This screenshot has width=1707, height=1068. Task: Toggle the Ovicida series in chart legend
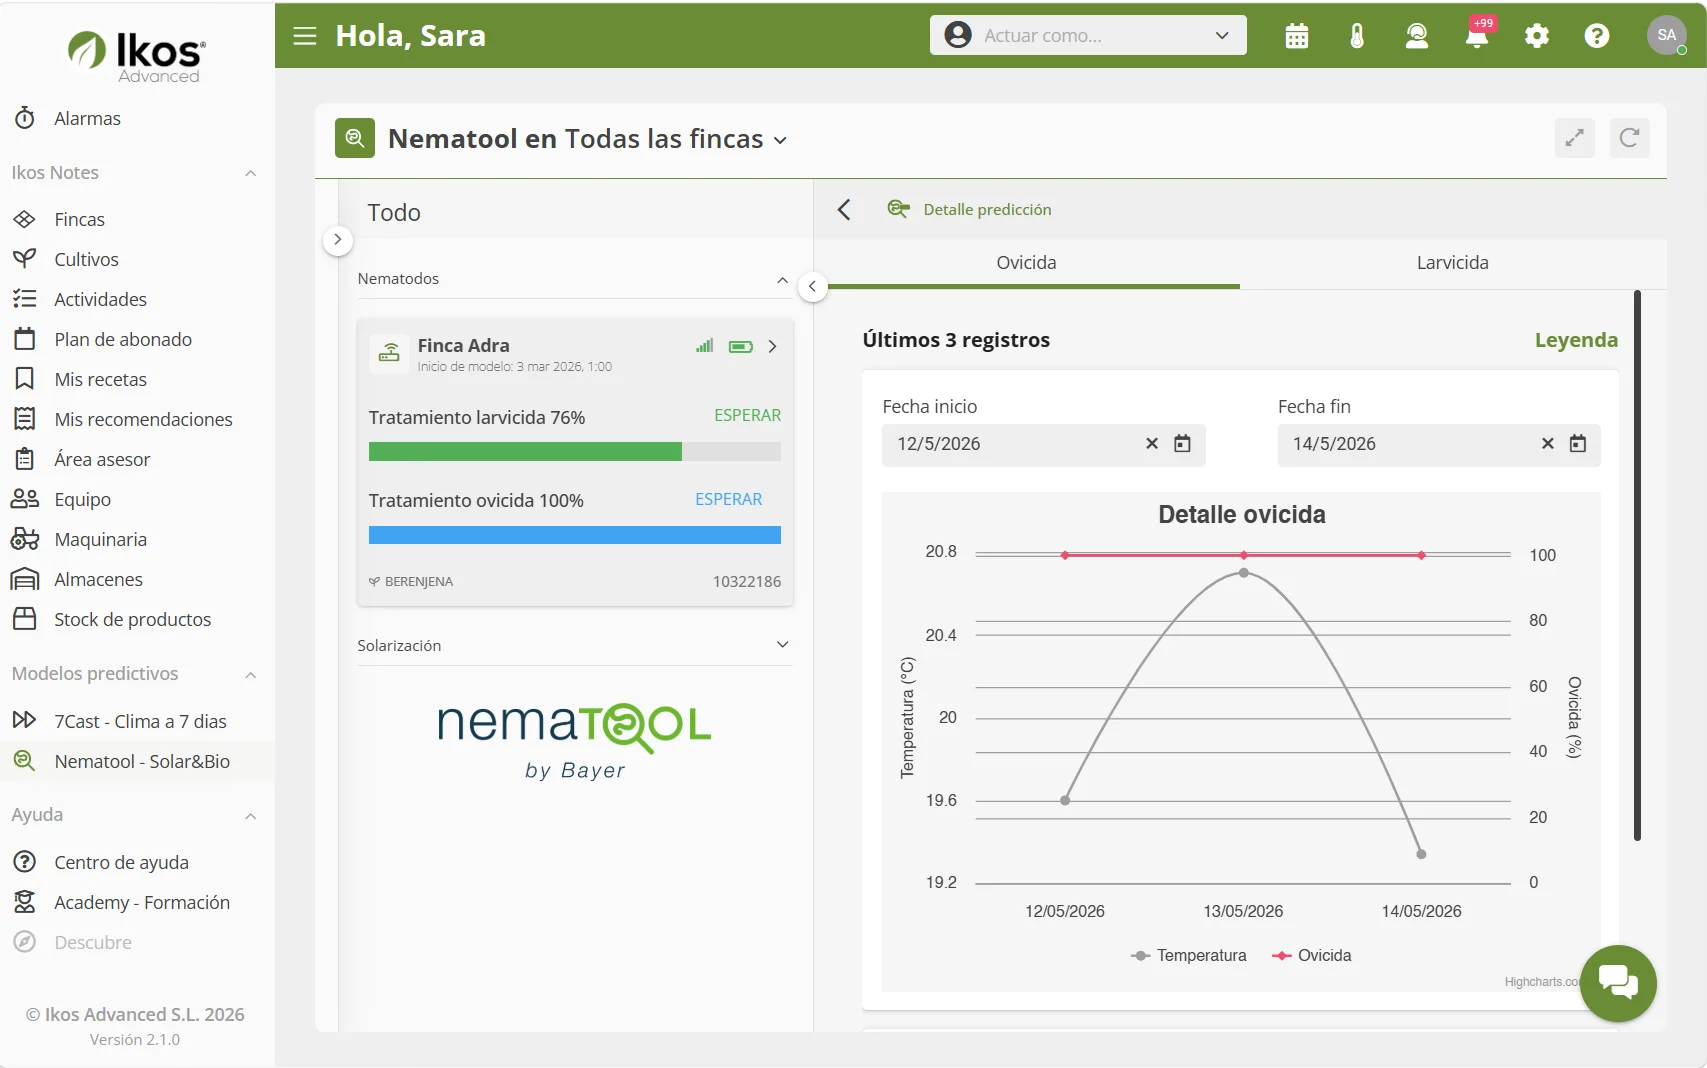(1312, 956)
